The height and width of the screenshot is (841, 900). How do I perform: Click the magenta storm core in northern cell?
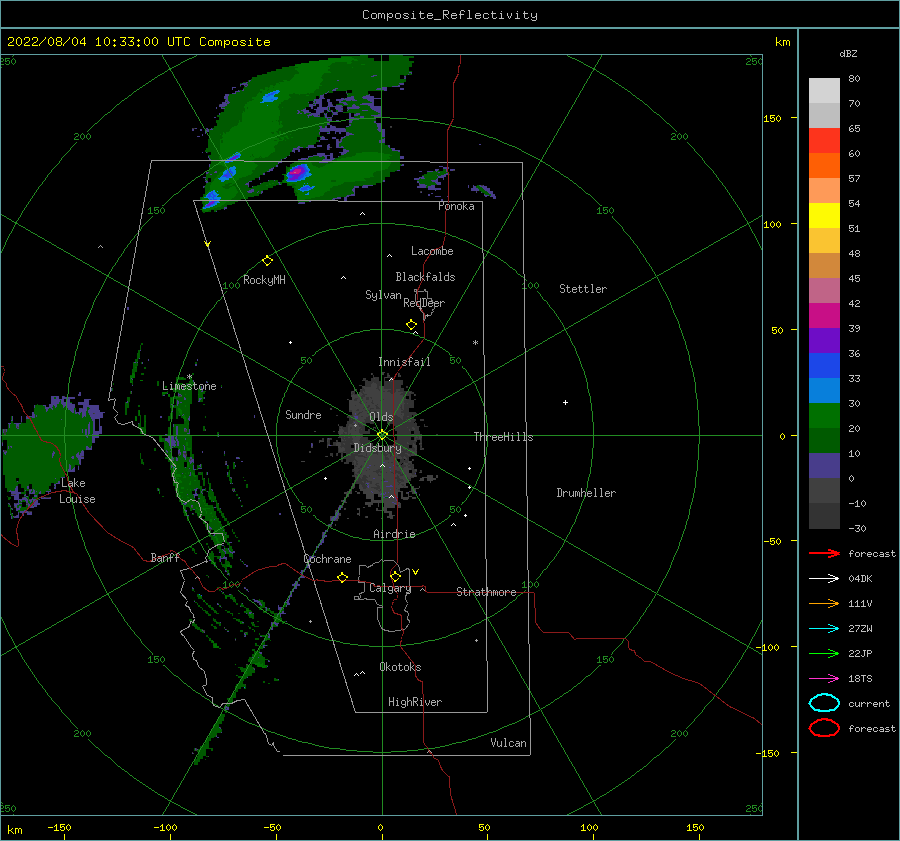(x=296, y=172)
